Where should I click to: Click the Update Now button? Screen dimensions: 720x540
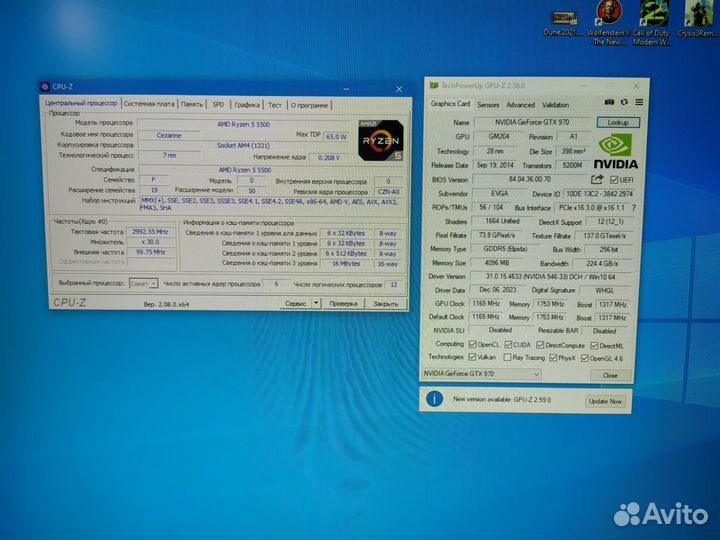[x=605, y=401]
